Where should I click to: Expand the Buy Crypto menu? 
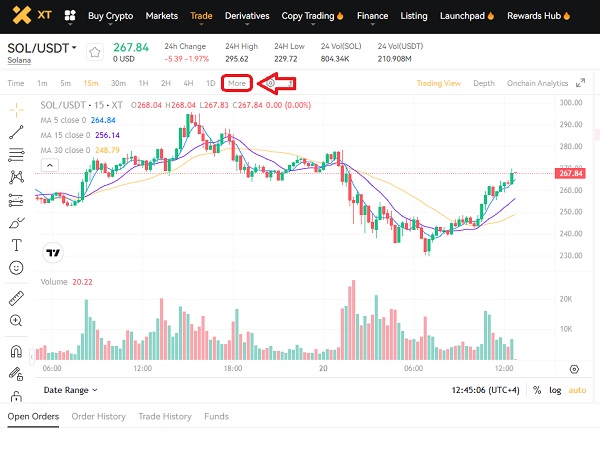click(x=111, y=16)
